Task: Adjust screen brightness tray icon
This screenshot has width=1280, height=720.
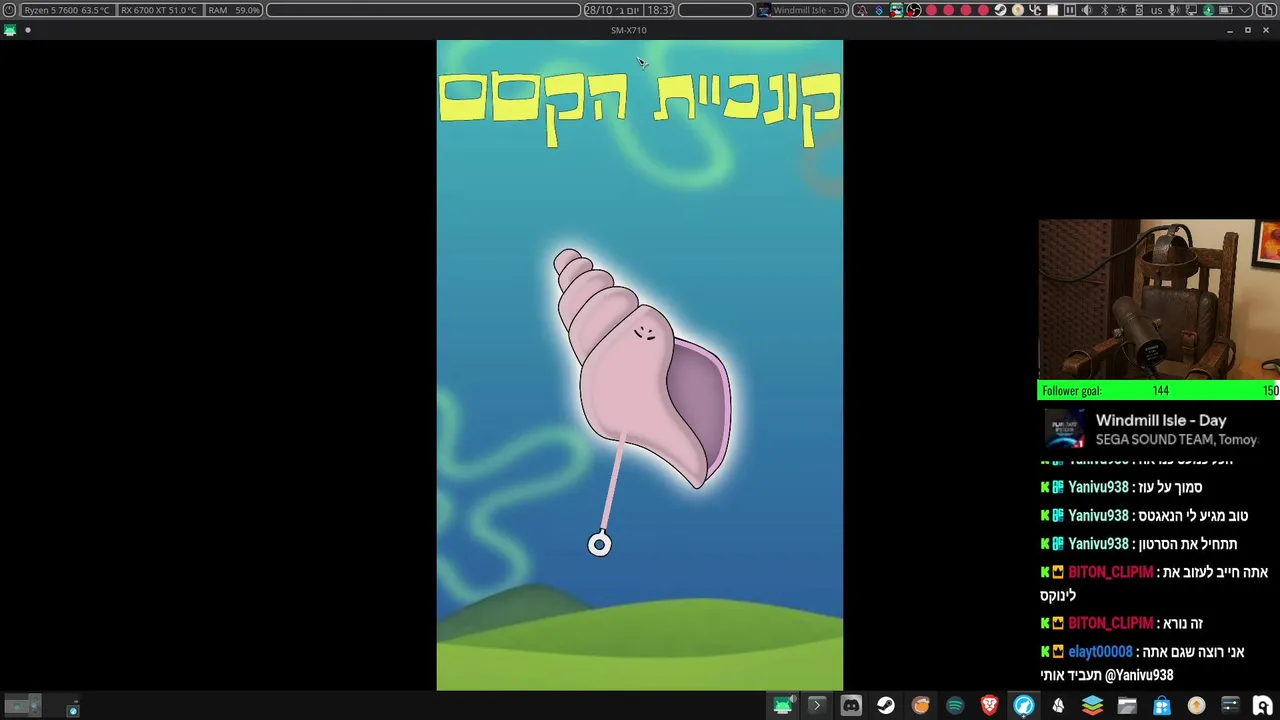Action: (1122, 10)
